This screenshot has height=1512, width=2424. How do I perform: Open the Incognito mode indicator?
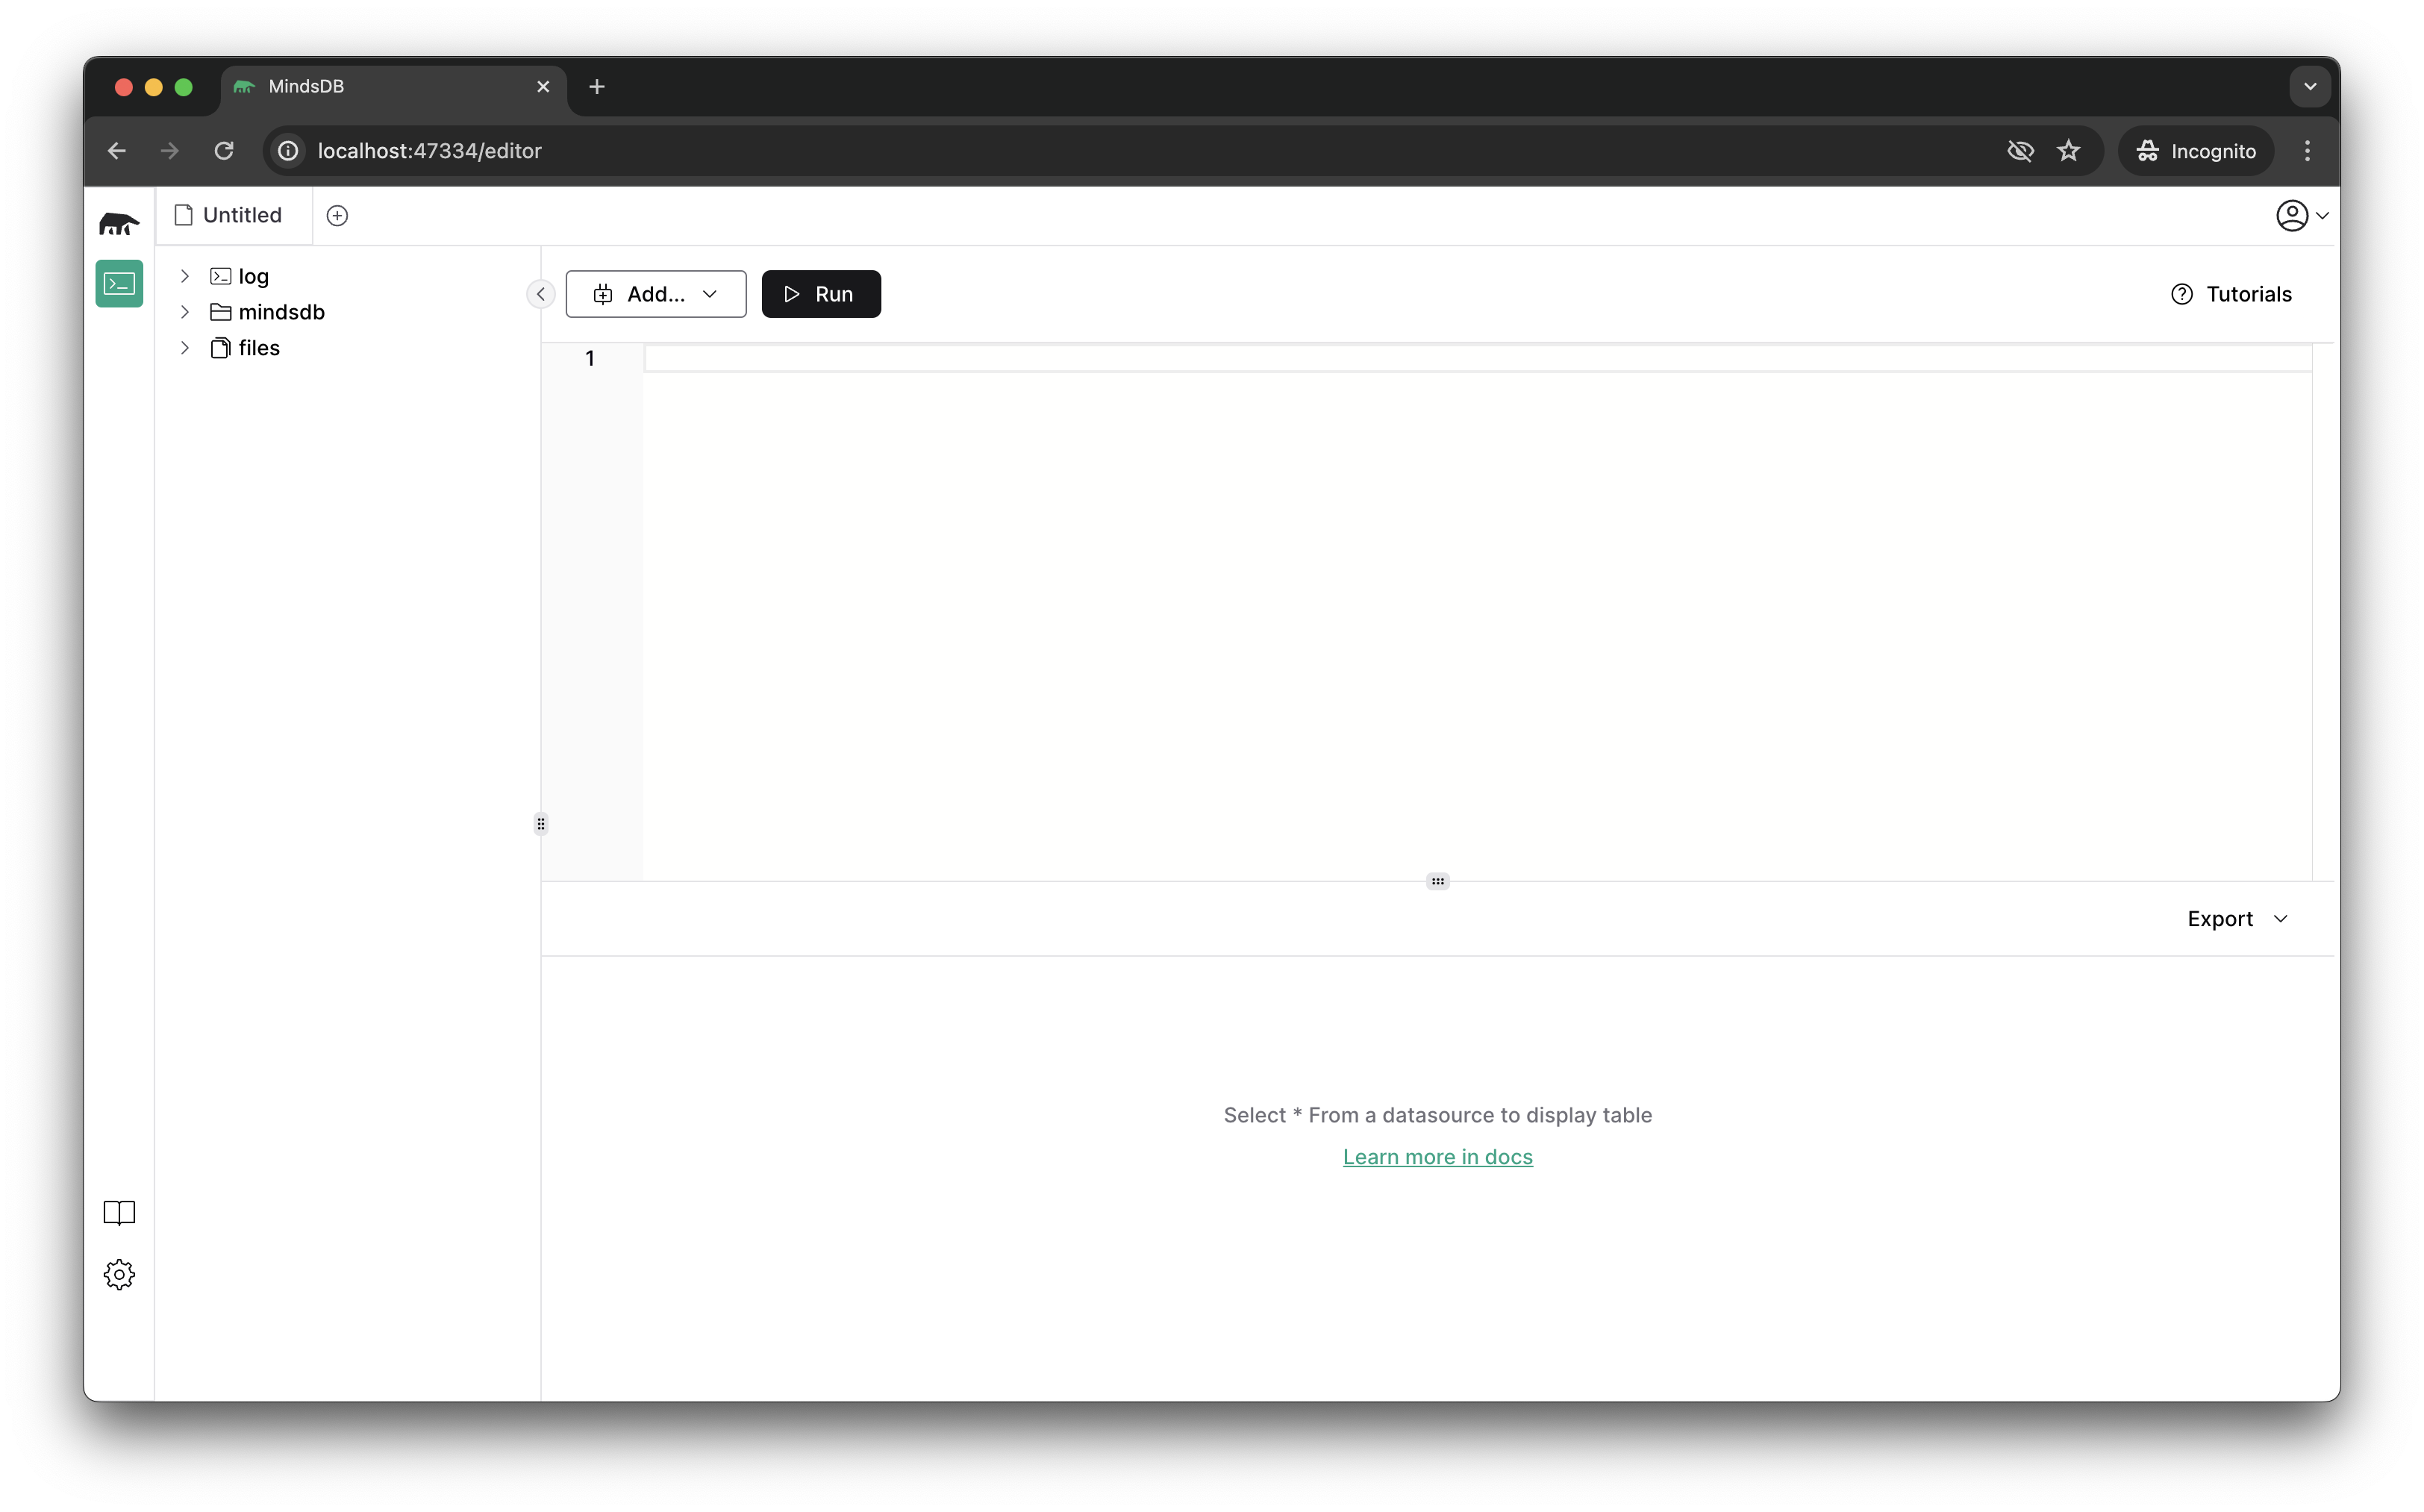tap(2196, 150)
